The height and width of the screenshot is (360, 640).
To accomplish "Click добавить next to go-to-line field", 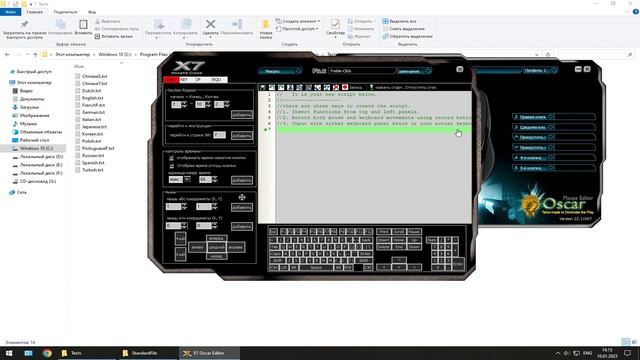I will pyautogui.click(x=242, y=135).
